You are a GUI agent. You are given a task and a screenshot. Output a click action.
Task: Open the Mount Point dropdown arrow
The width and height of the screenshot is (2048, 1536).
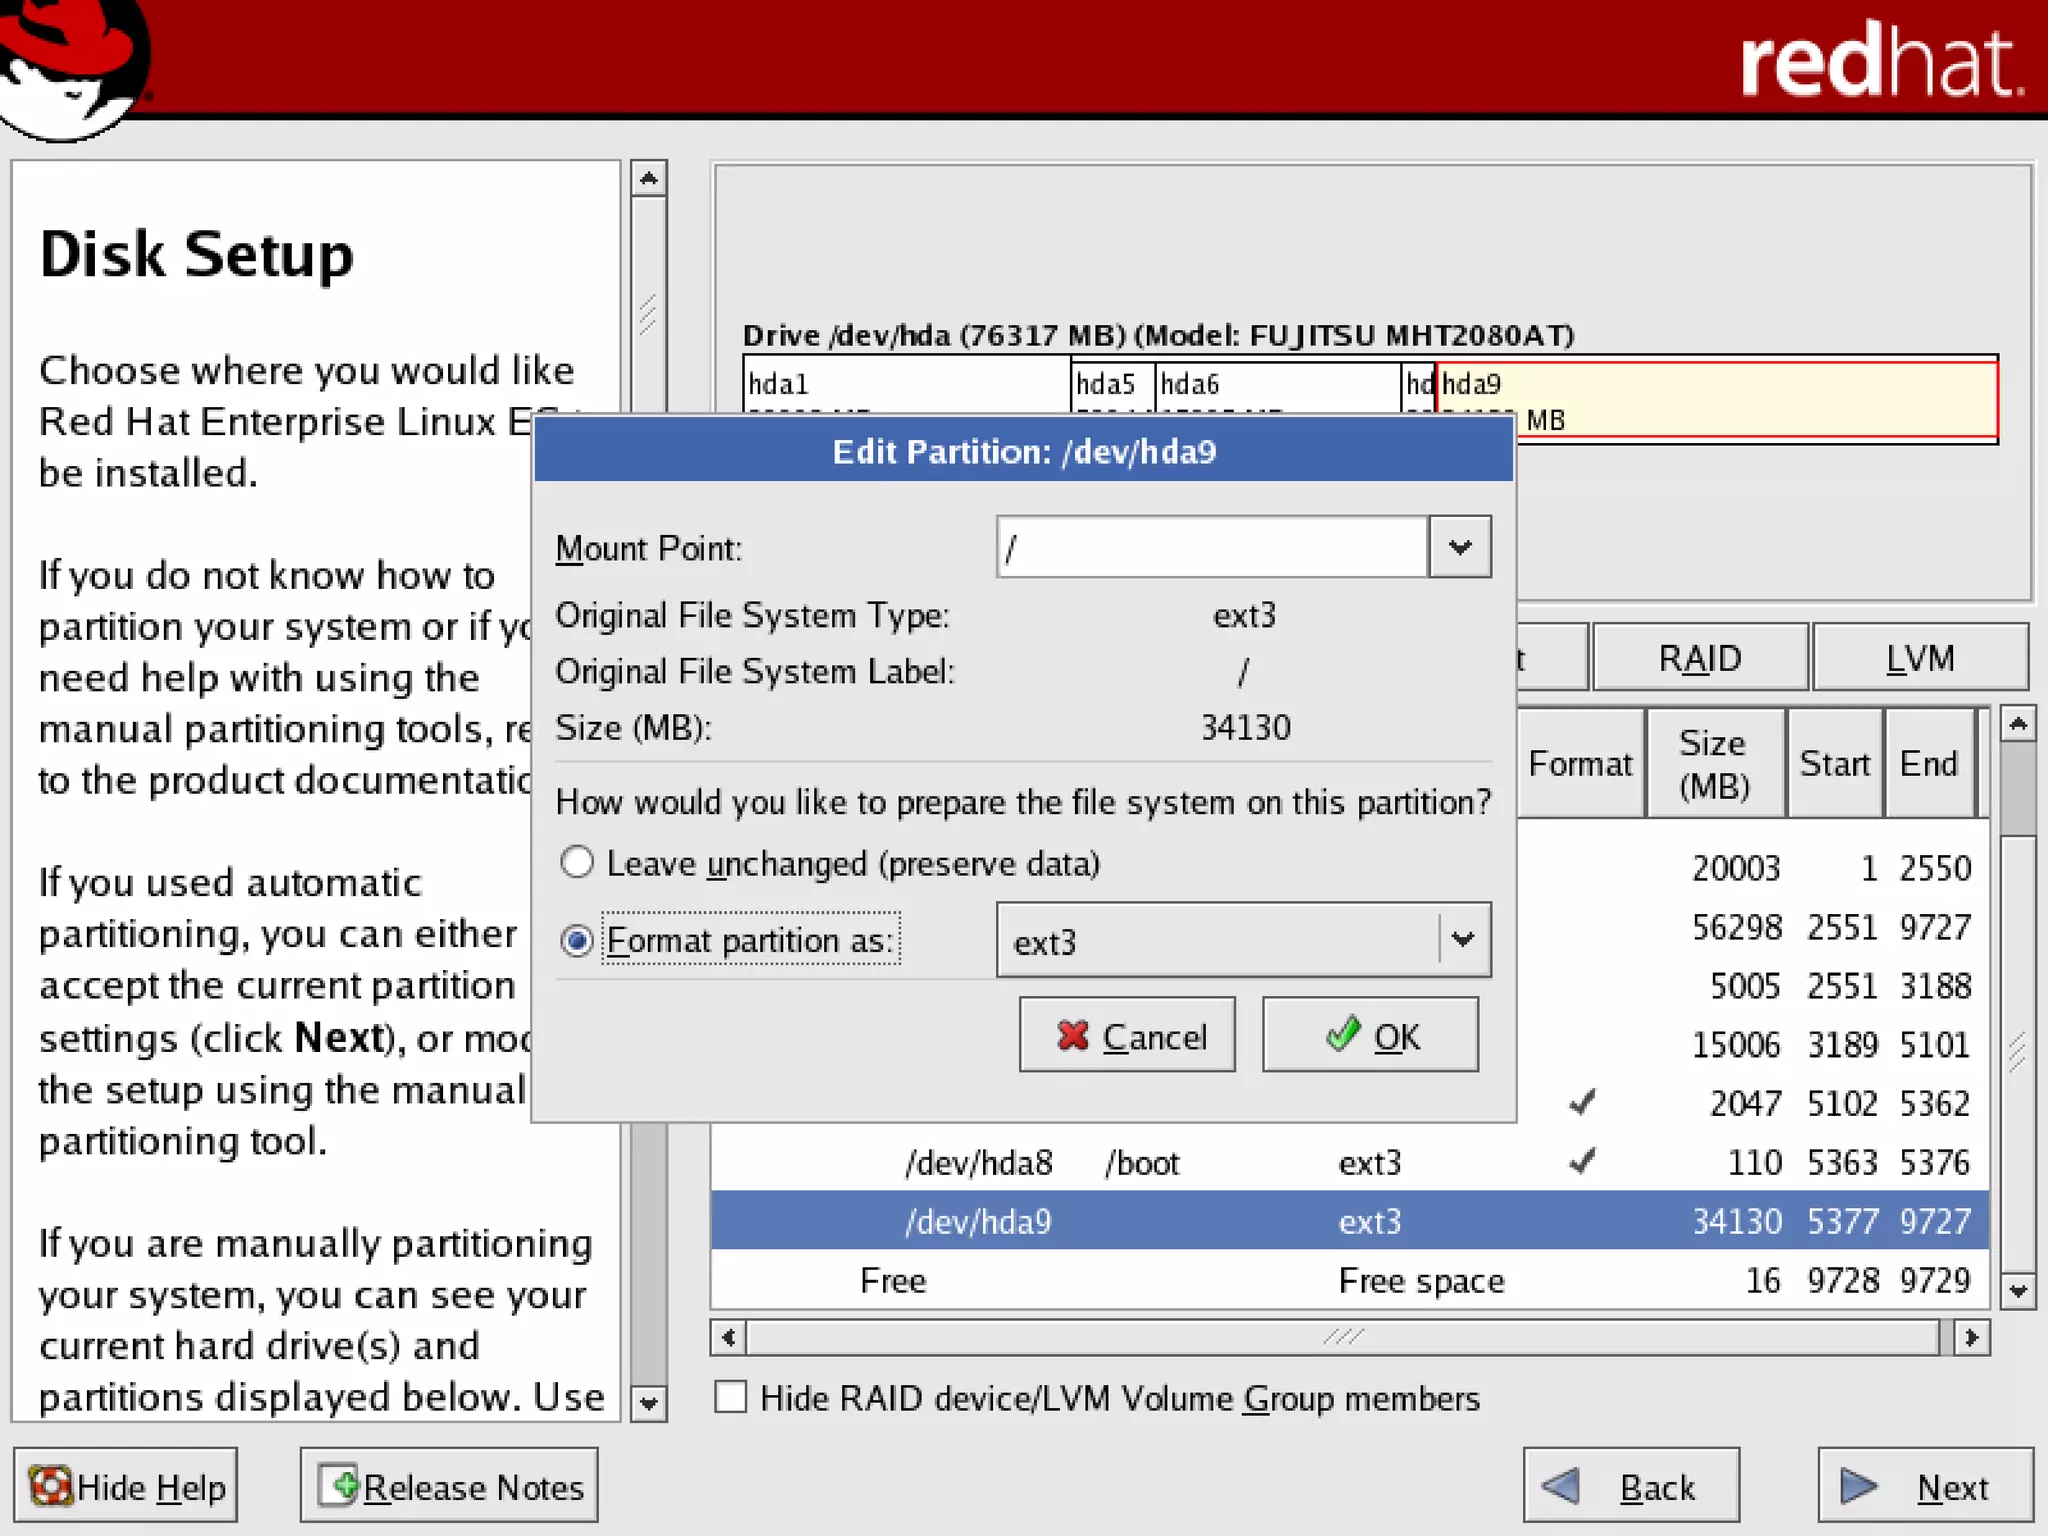pos(1460,547)
